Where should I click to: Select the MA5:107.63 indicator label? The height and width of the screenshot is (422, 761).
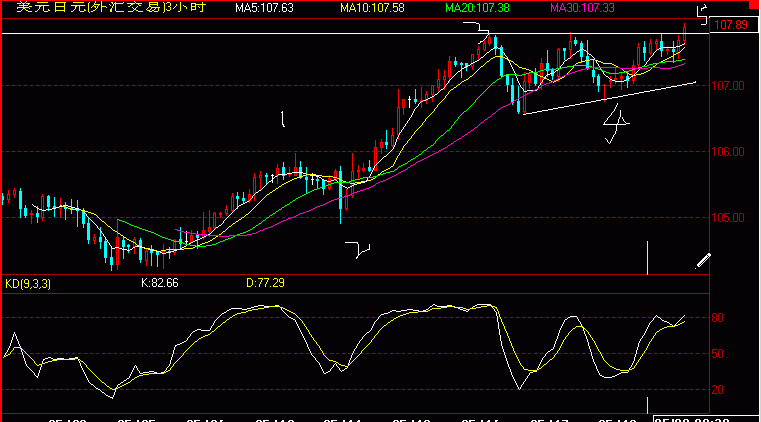click(264, 8)
